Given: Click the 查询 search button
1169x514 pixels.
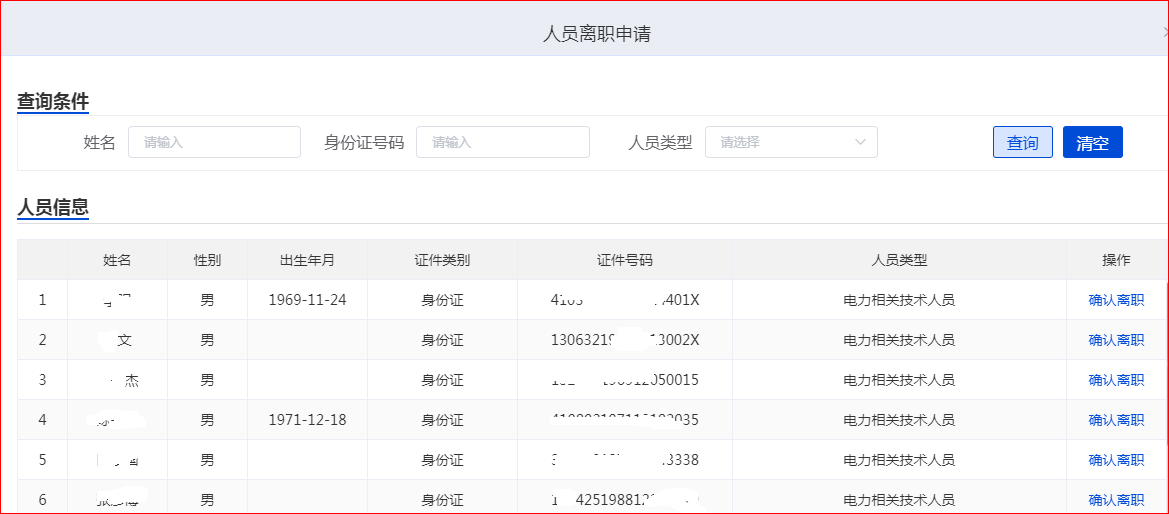Looking at the screenshot, I should pos(1022,142).
